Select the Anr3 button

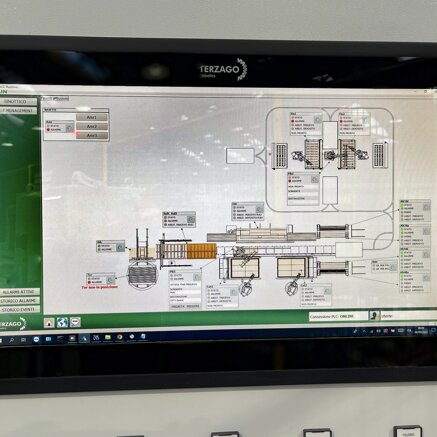[x=92, y=135]
